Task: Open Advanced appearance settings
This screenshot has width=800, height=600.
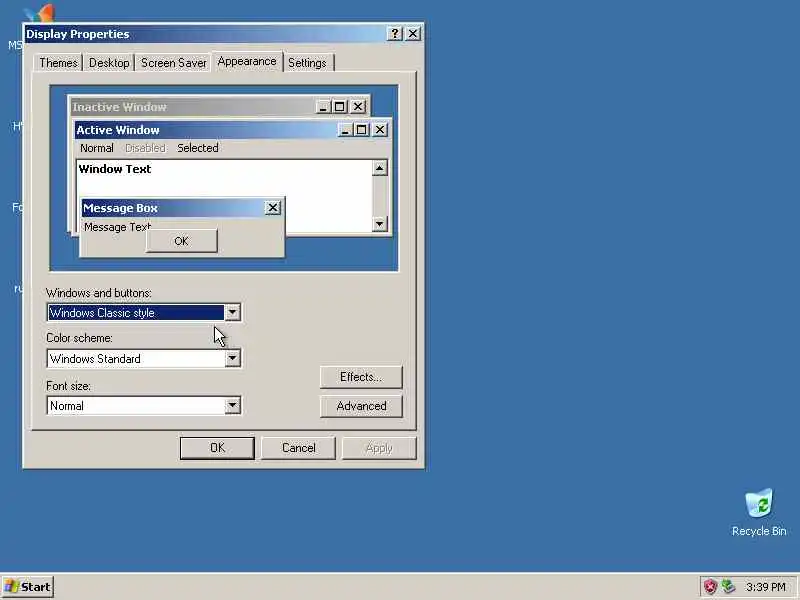Action: click(x=361, y=406)
